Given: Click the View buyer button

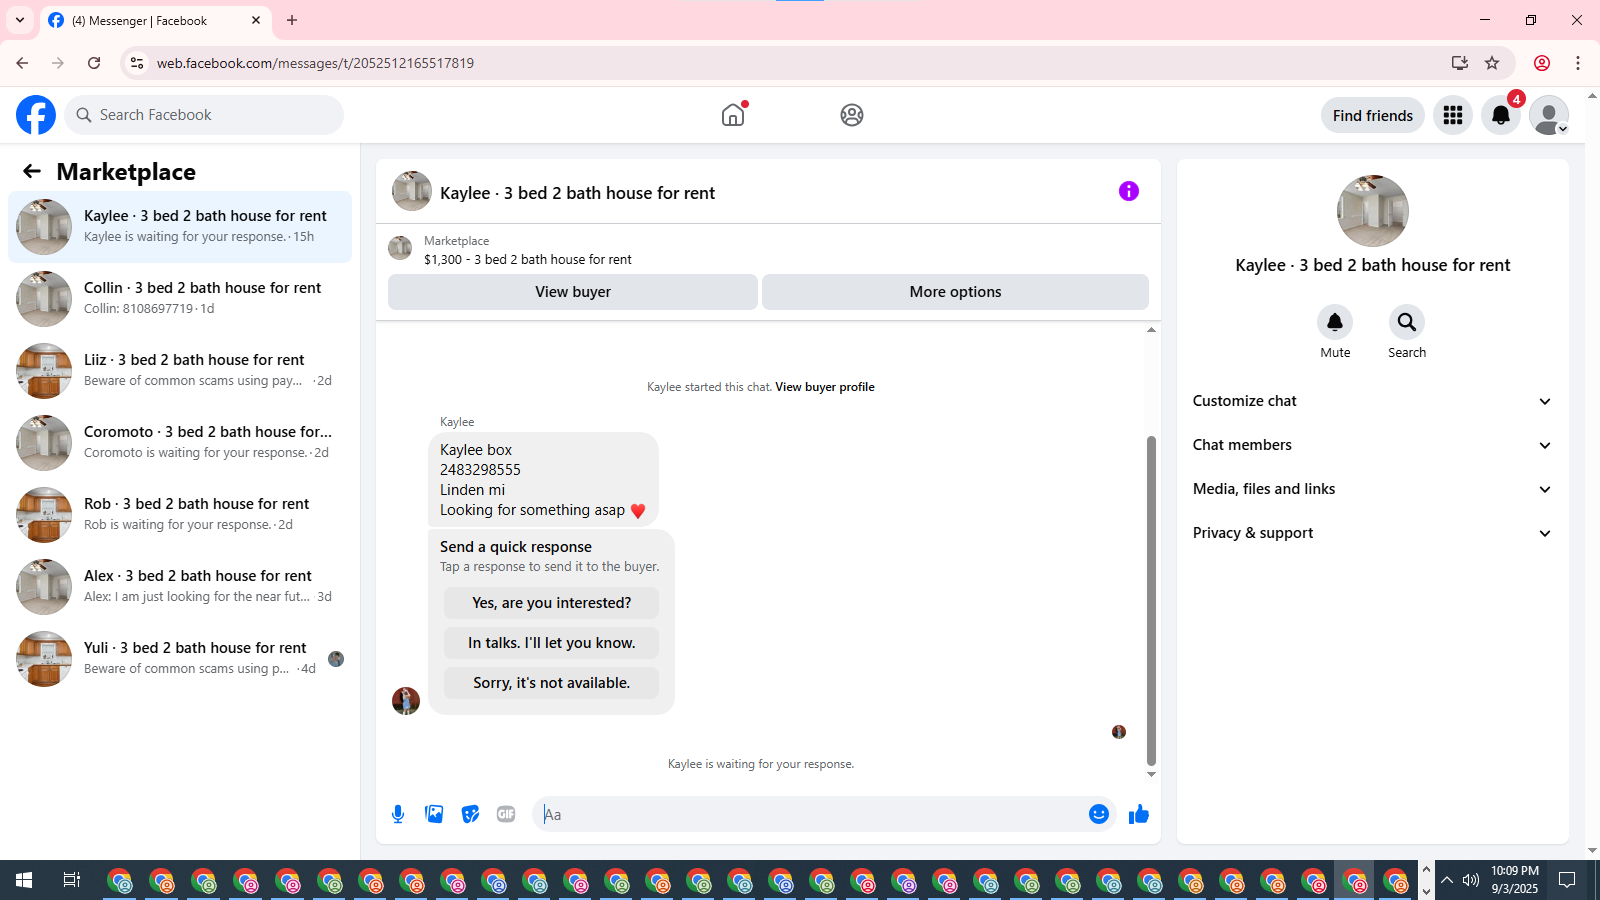Looking at the screenshot, I should coord(573,292).
